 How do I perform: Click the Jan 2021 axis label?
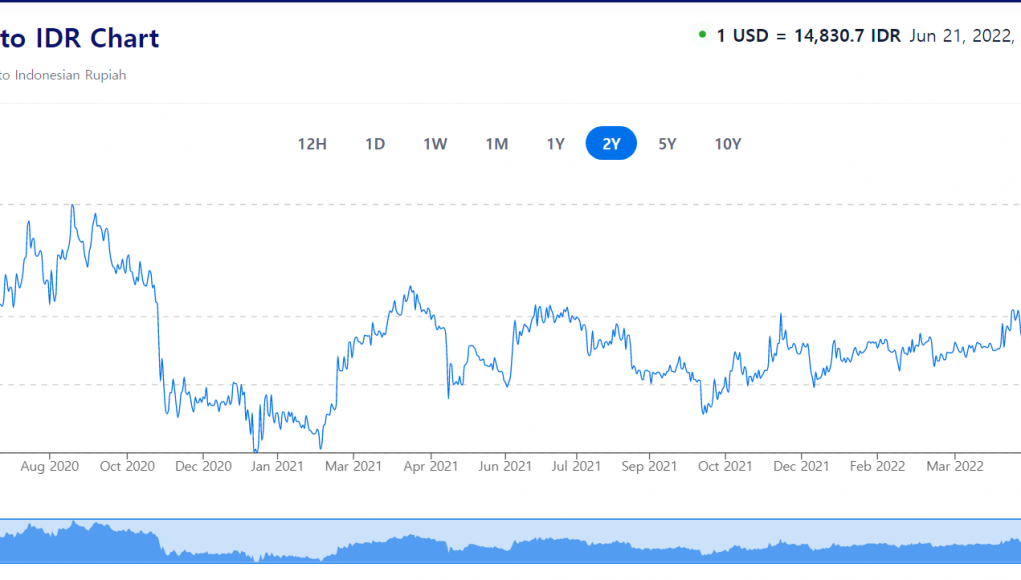pyautogui.click(x=276, y=466)
